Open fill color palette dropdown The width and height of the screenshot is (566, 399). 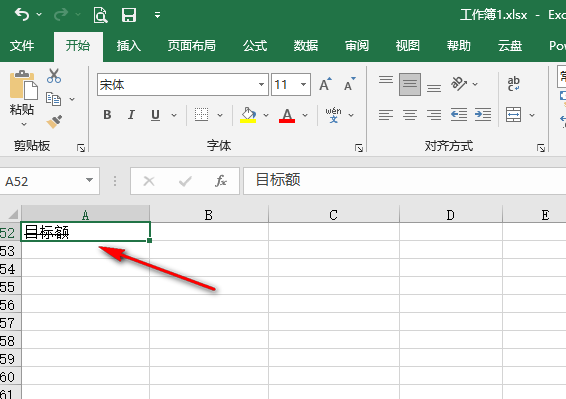[266, 115]
